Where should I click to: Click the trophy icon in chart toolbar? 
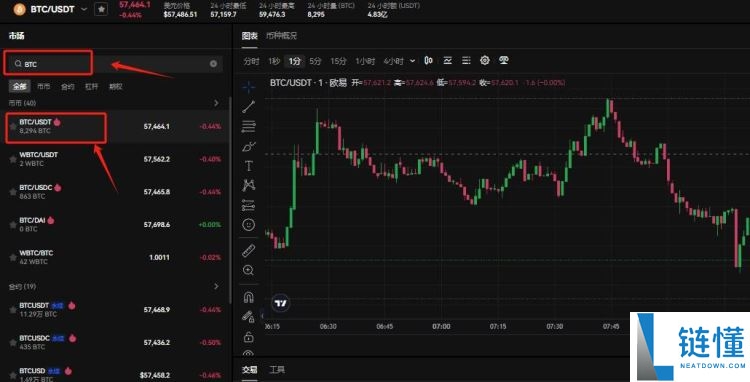click(503, 60)
